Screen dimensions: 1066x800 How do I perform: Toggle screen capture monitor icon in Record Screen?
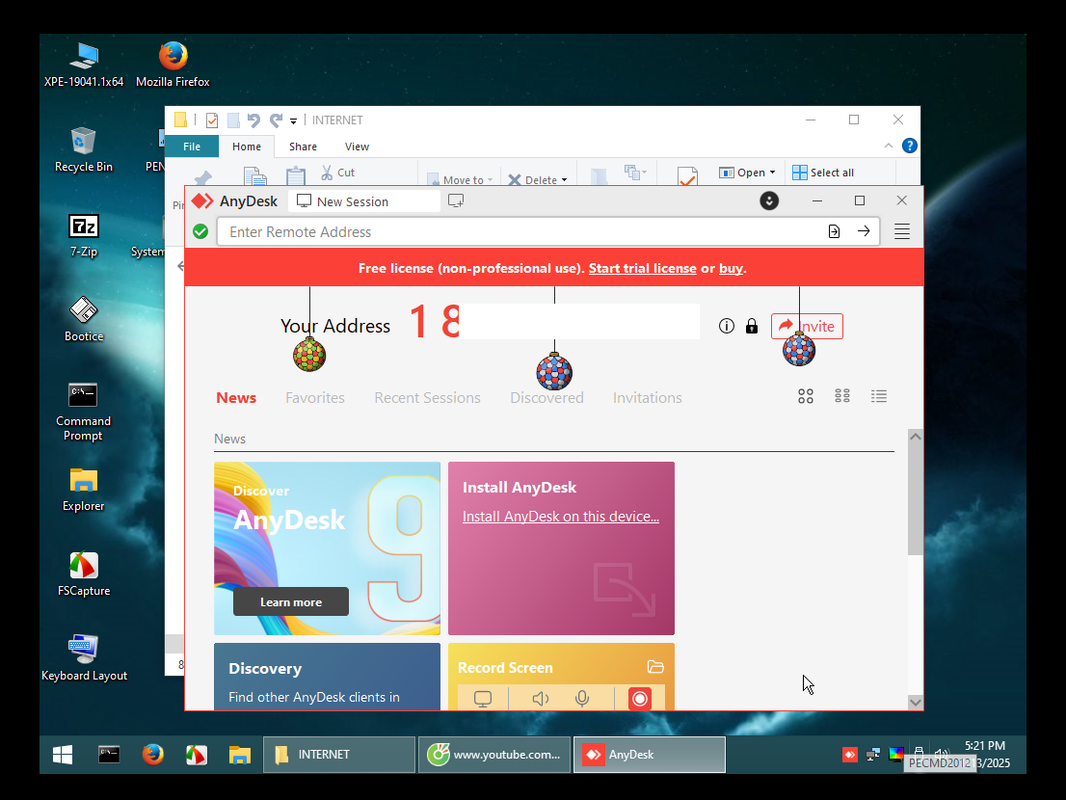click(483, 699)
